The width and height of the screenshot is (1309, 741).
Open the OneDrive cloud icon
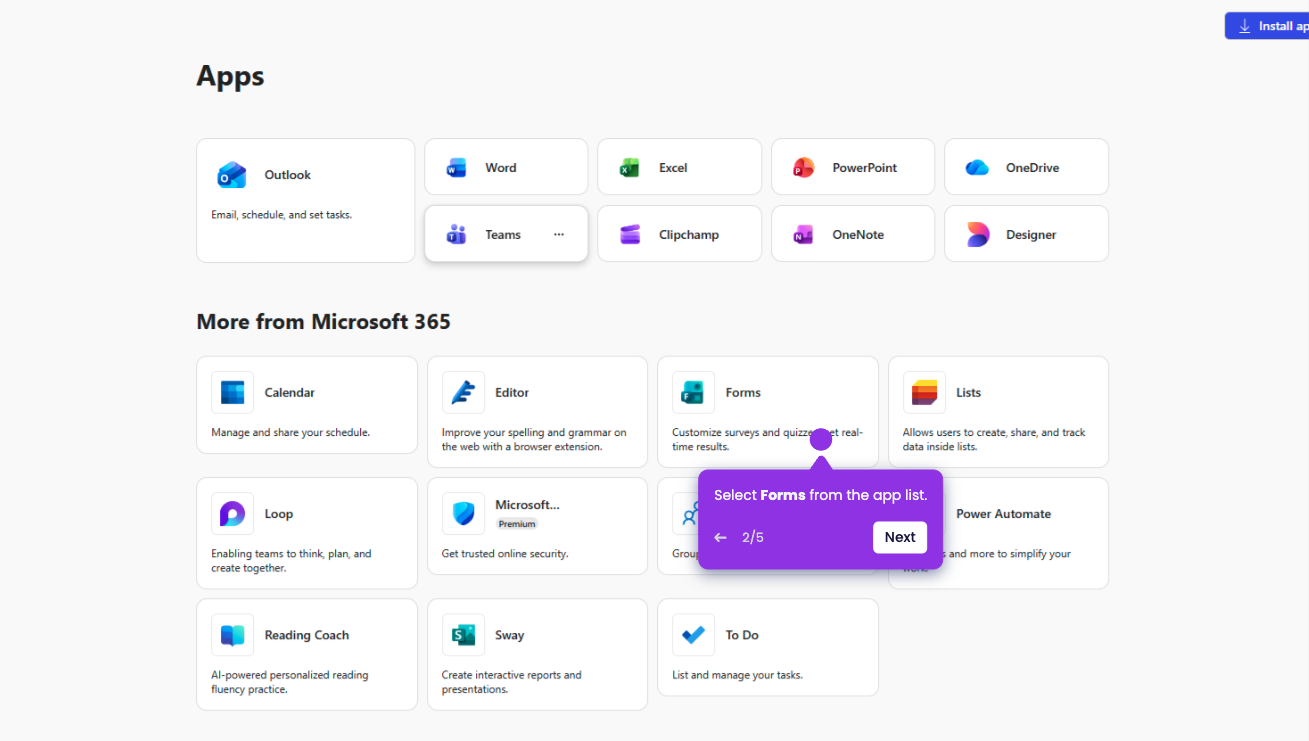point(977,168)
